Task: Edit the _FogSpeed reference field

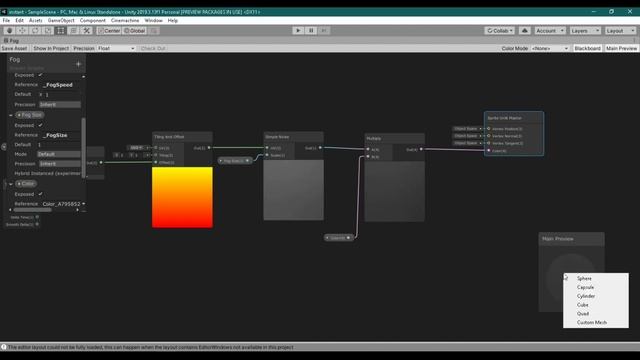Action: pos(60,85)
